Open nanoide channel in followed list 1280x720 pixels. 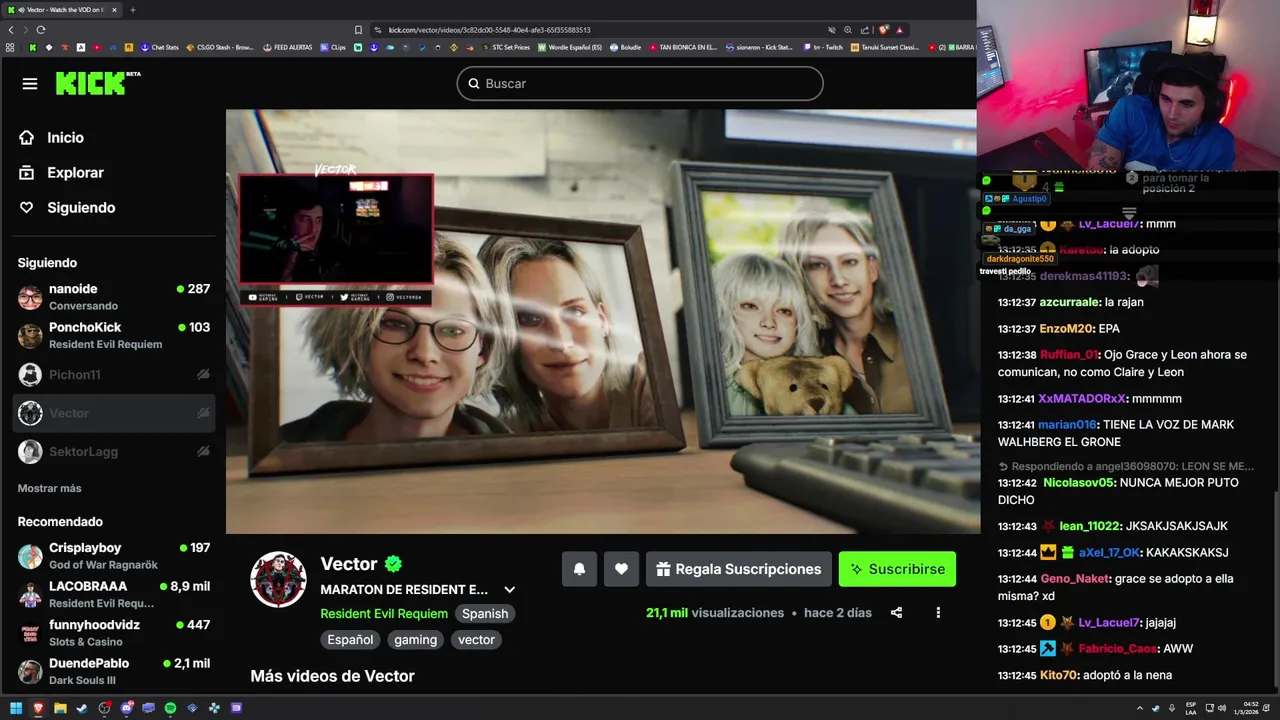(x=114, y=297)
